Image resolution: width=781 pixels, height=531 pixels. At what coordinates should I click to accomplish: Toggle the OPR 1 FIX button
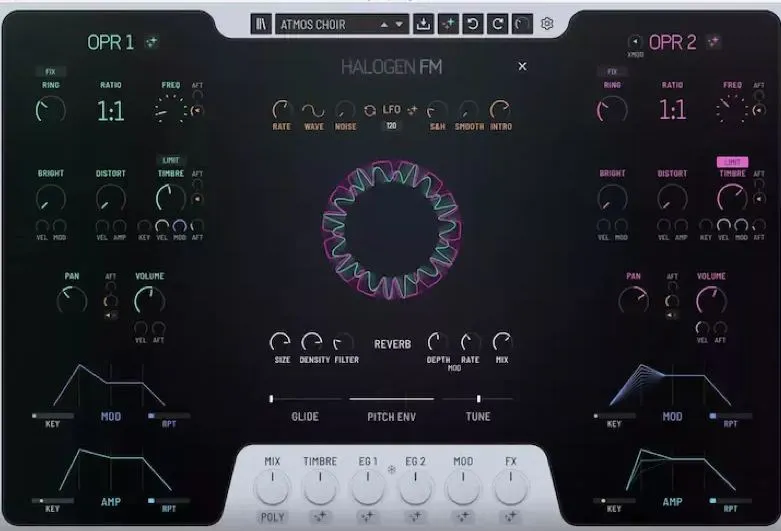[50, 71]
